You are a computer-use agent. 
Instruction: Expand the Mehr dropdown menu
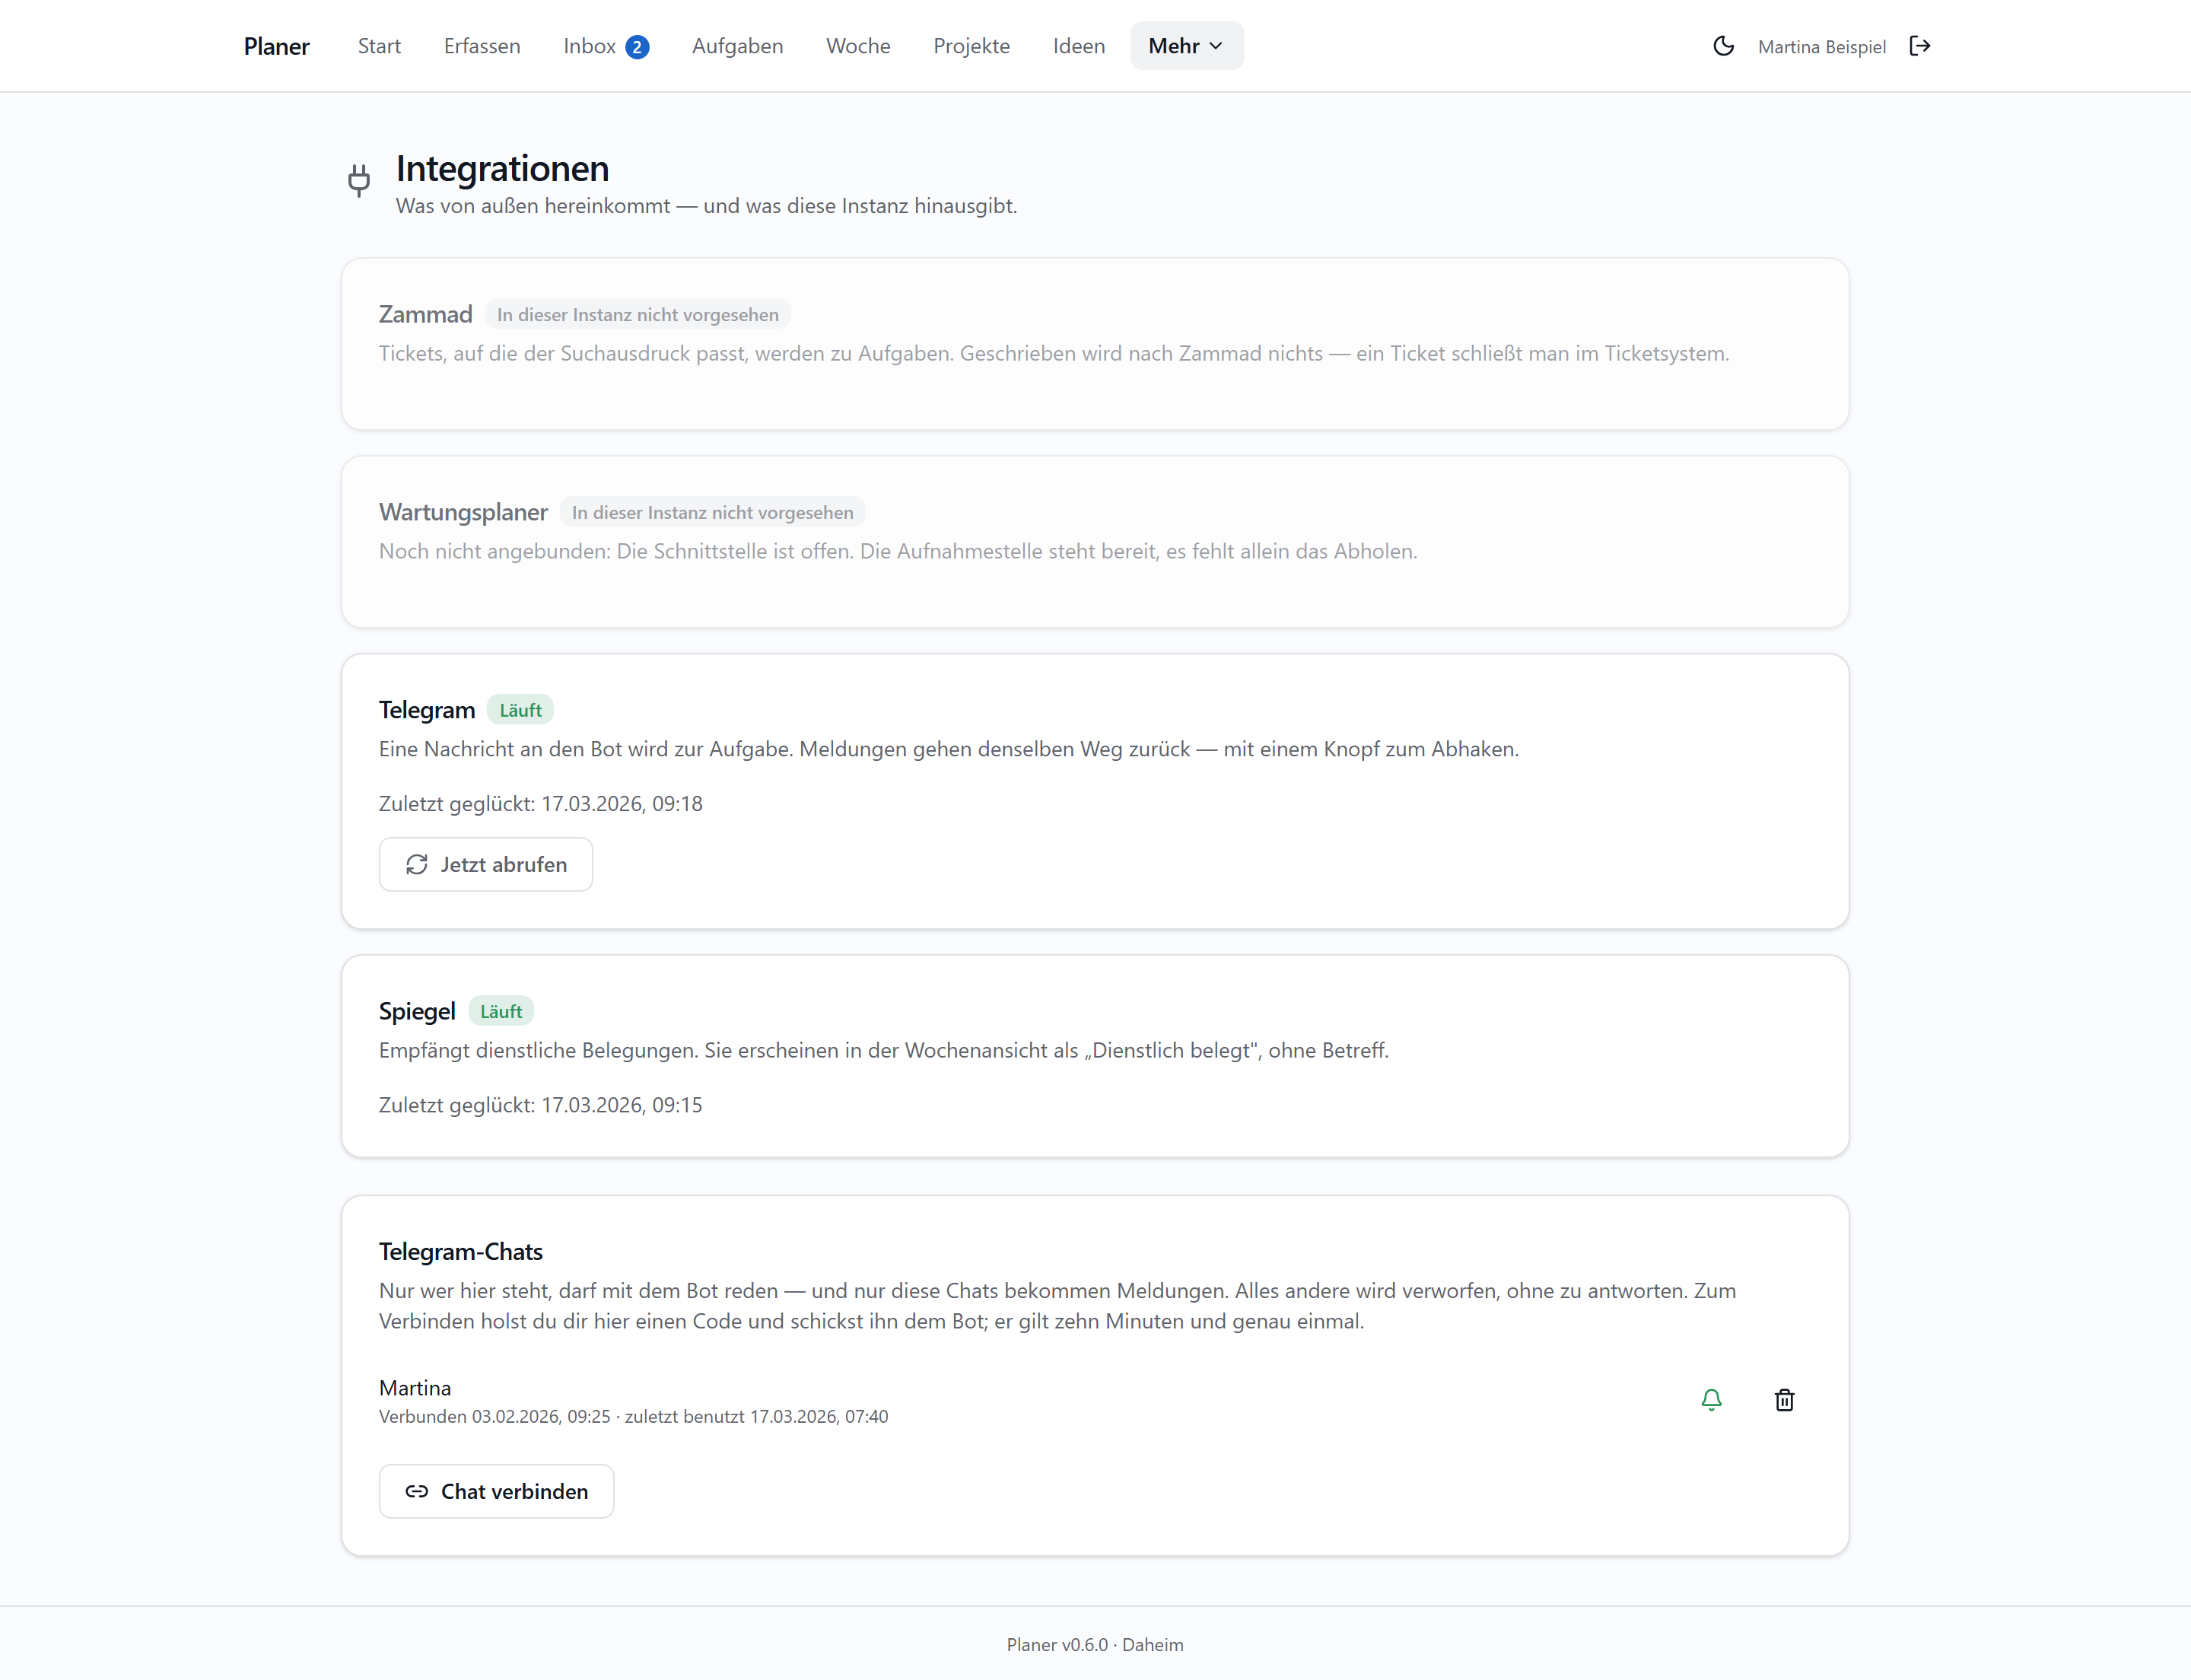pyautogui.click(x=1187, y=46)
